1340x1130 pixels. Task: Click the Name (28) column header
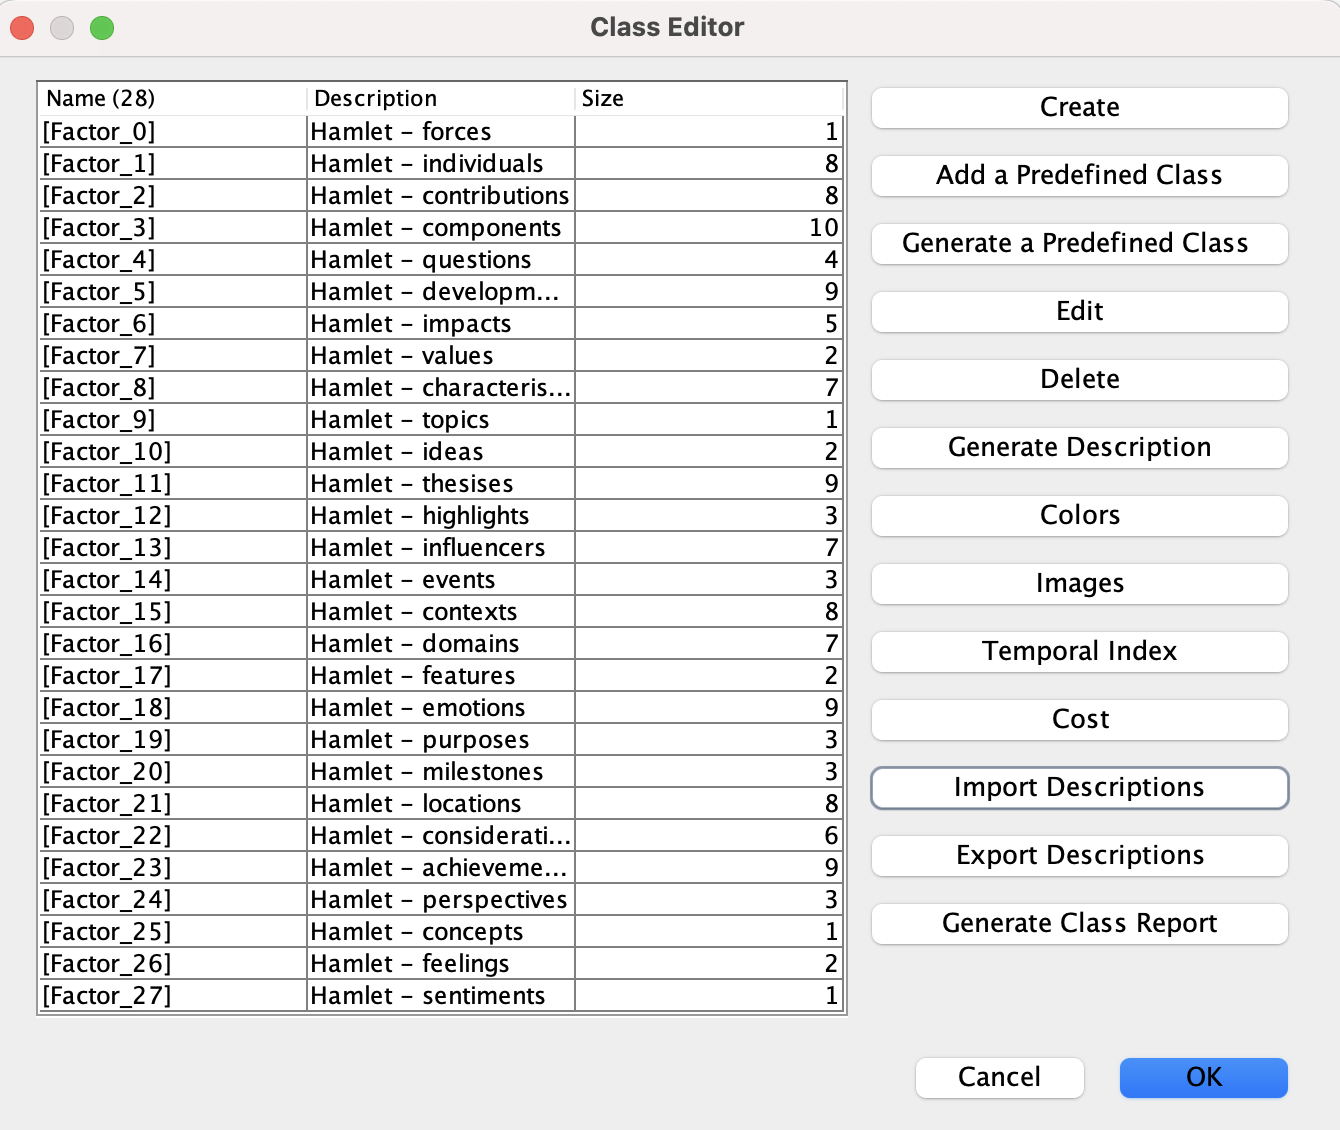click(x=172, y=98)
